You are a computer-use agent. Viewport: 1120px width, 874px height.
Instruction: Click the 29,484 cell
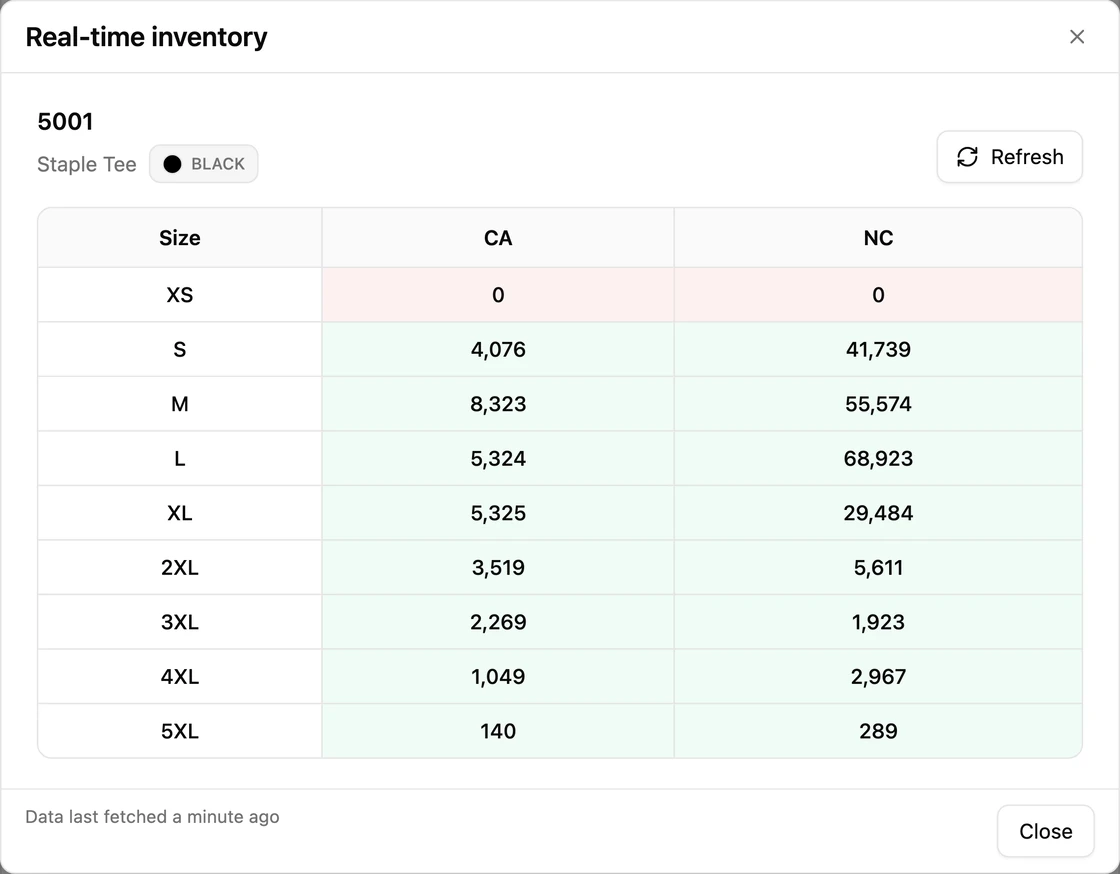(x=878, y=513)
